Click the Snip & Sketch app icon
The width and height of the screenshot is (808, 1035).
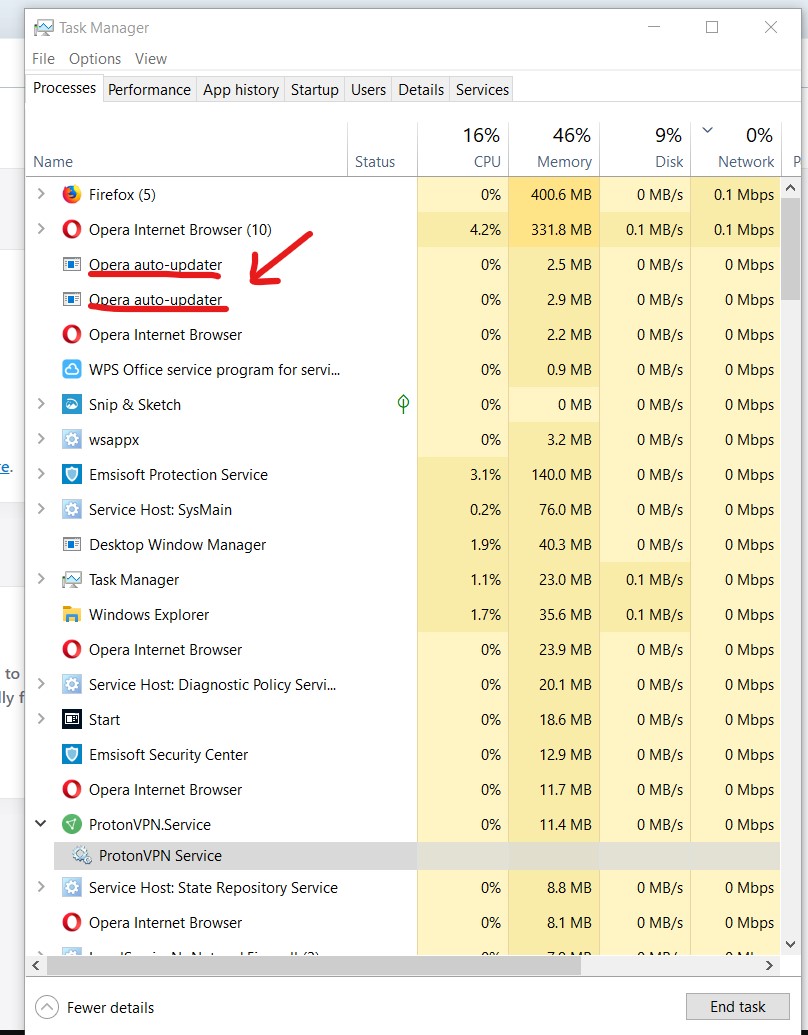coord(72,405)
